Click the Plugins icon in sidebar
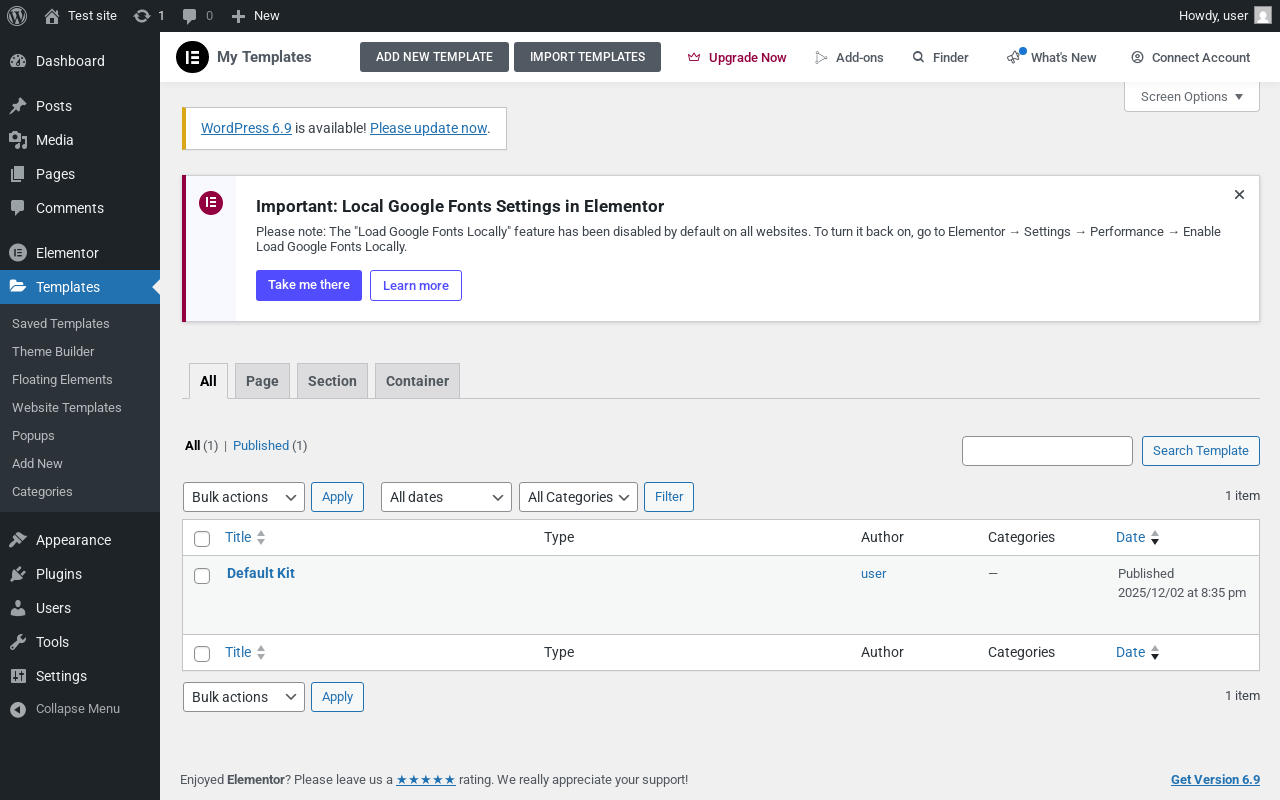The width and height of the screenshot is (1280, 800). [18, 574]
